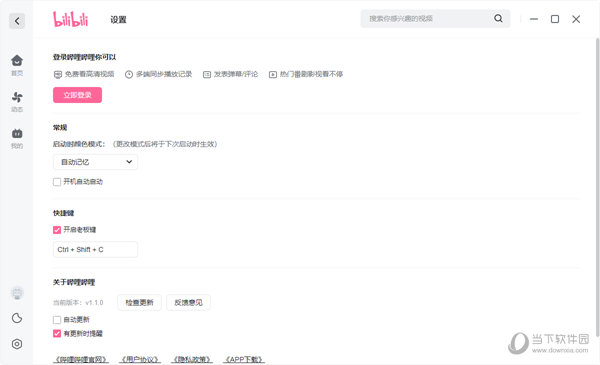Click the faded TV icon in lower sidebar

pyautogui.click(x=17, y=293)
